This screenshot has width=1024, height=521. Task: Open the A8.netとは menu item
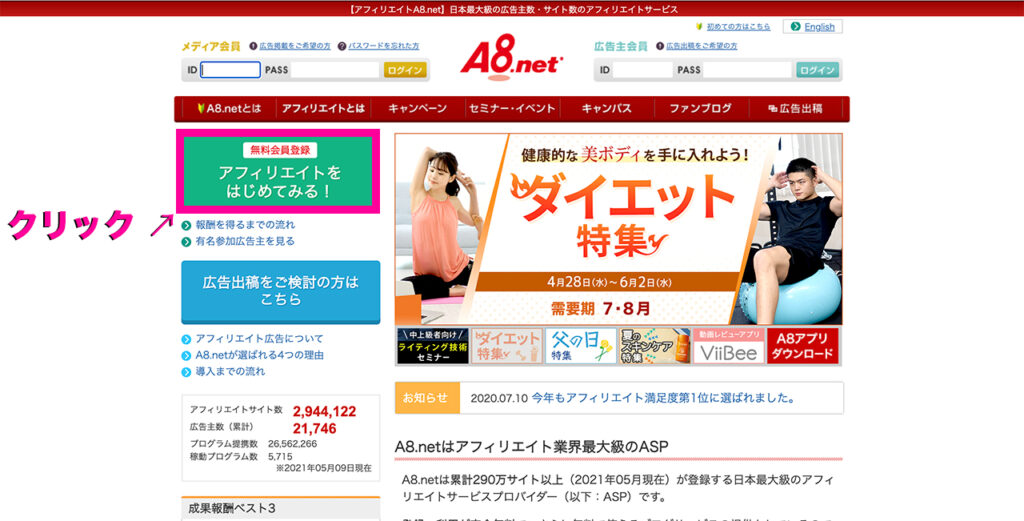pos(228,109)
